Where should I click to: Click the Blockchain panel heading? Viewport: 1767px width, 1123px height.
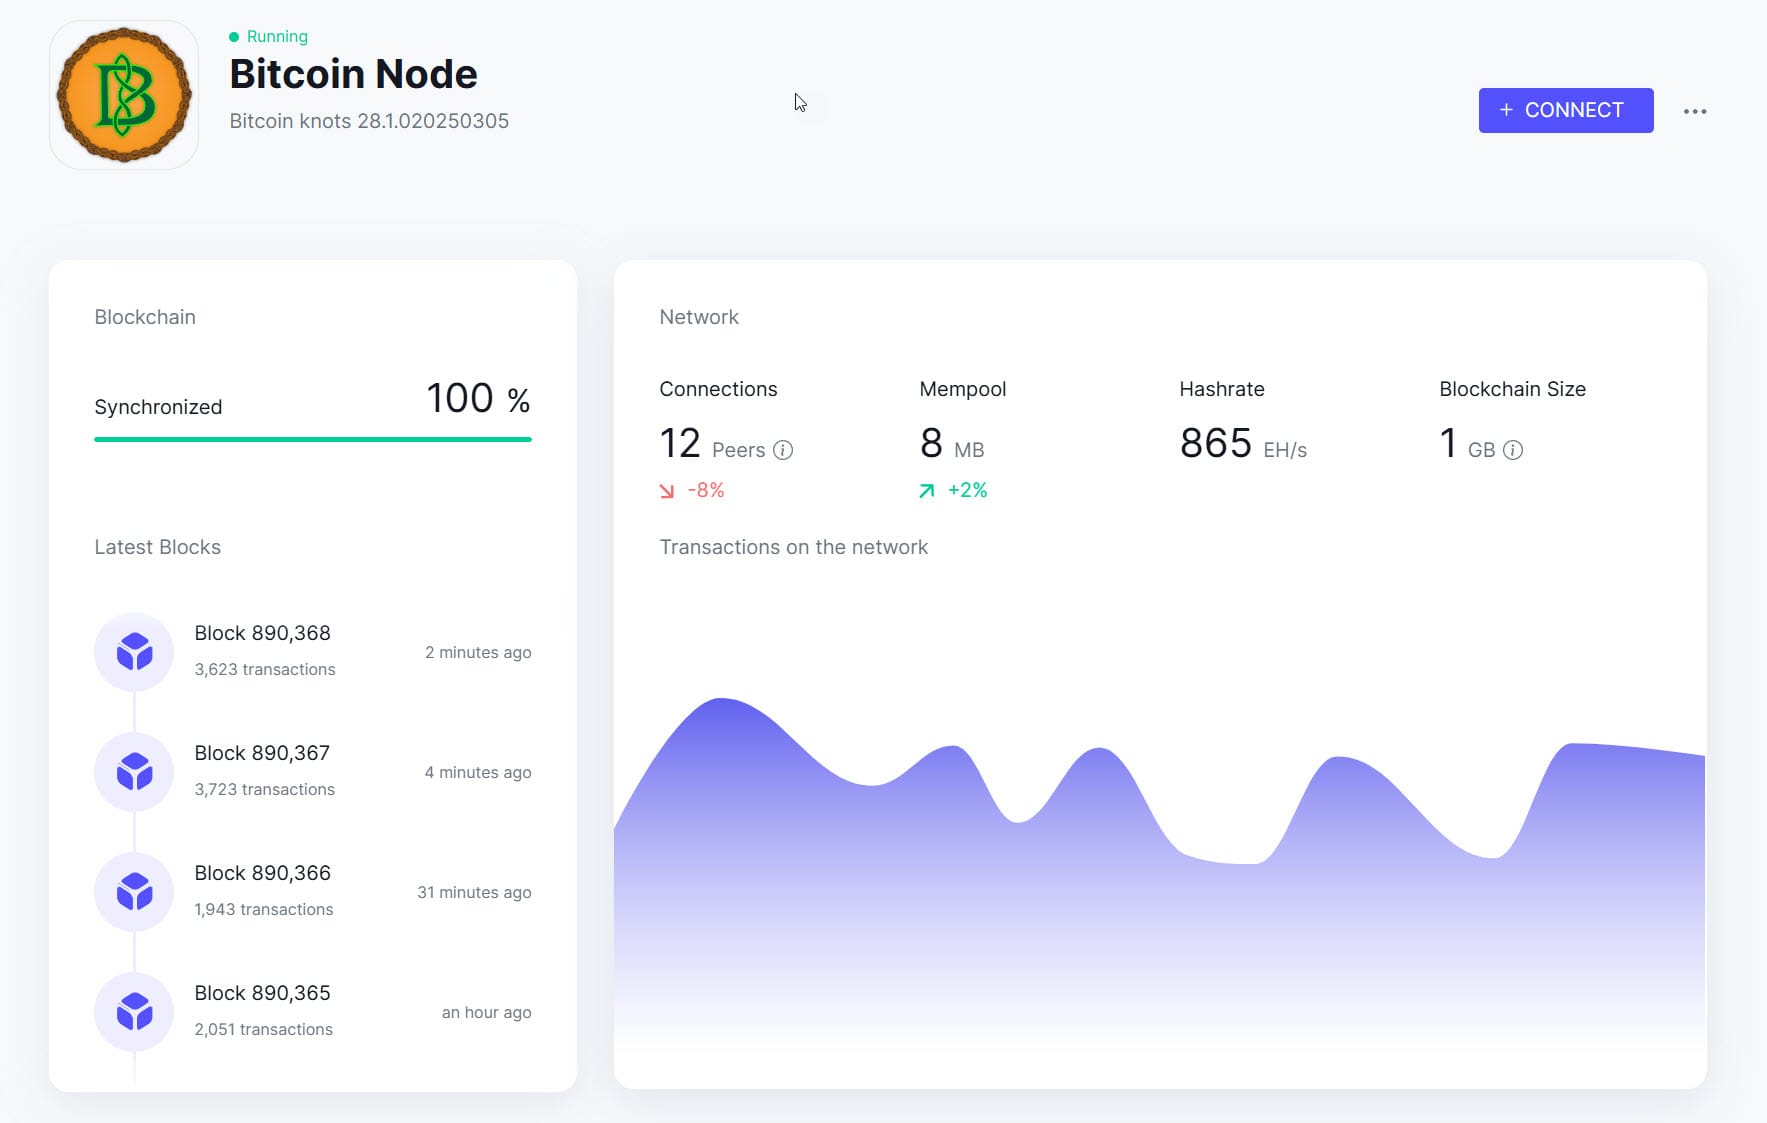pyautogui.click(x=145, y=317)
